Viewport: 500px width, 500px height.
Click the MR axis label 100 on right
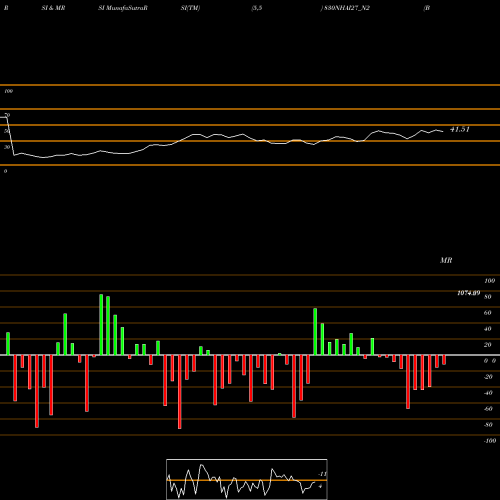click(490, 281)
